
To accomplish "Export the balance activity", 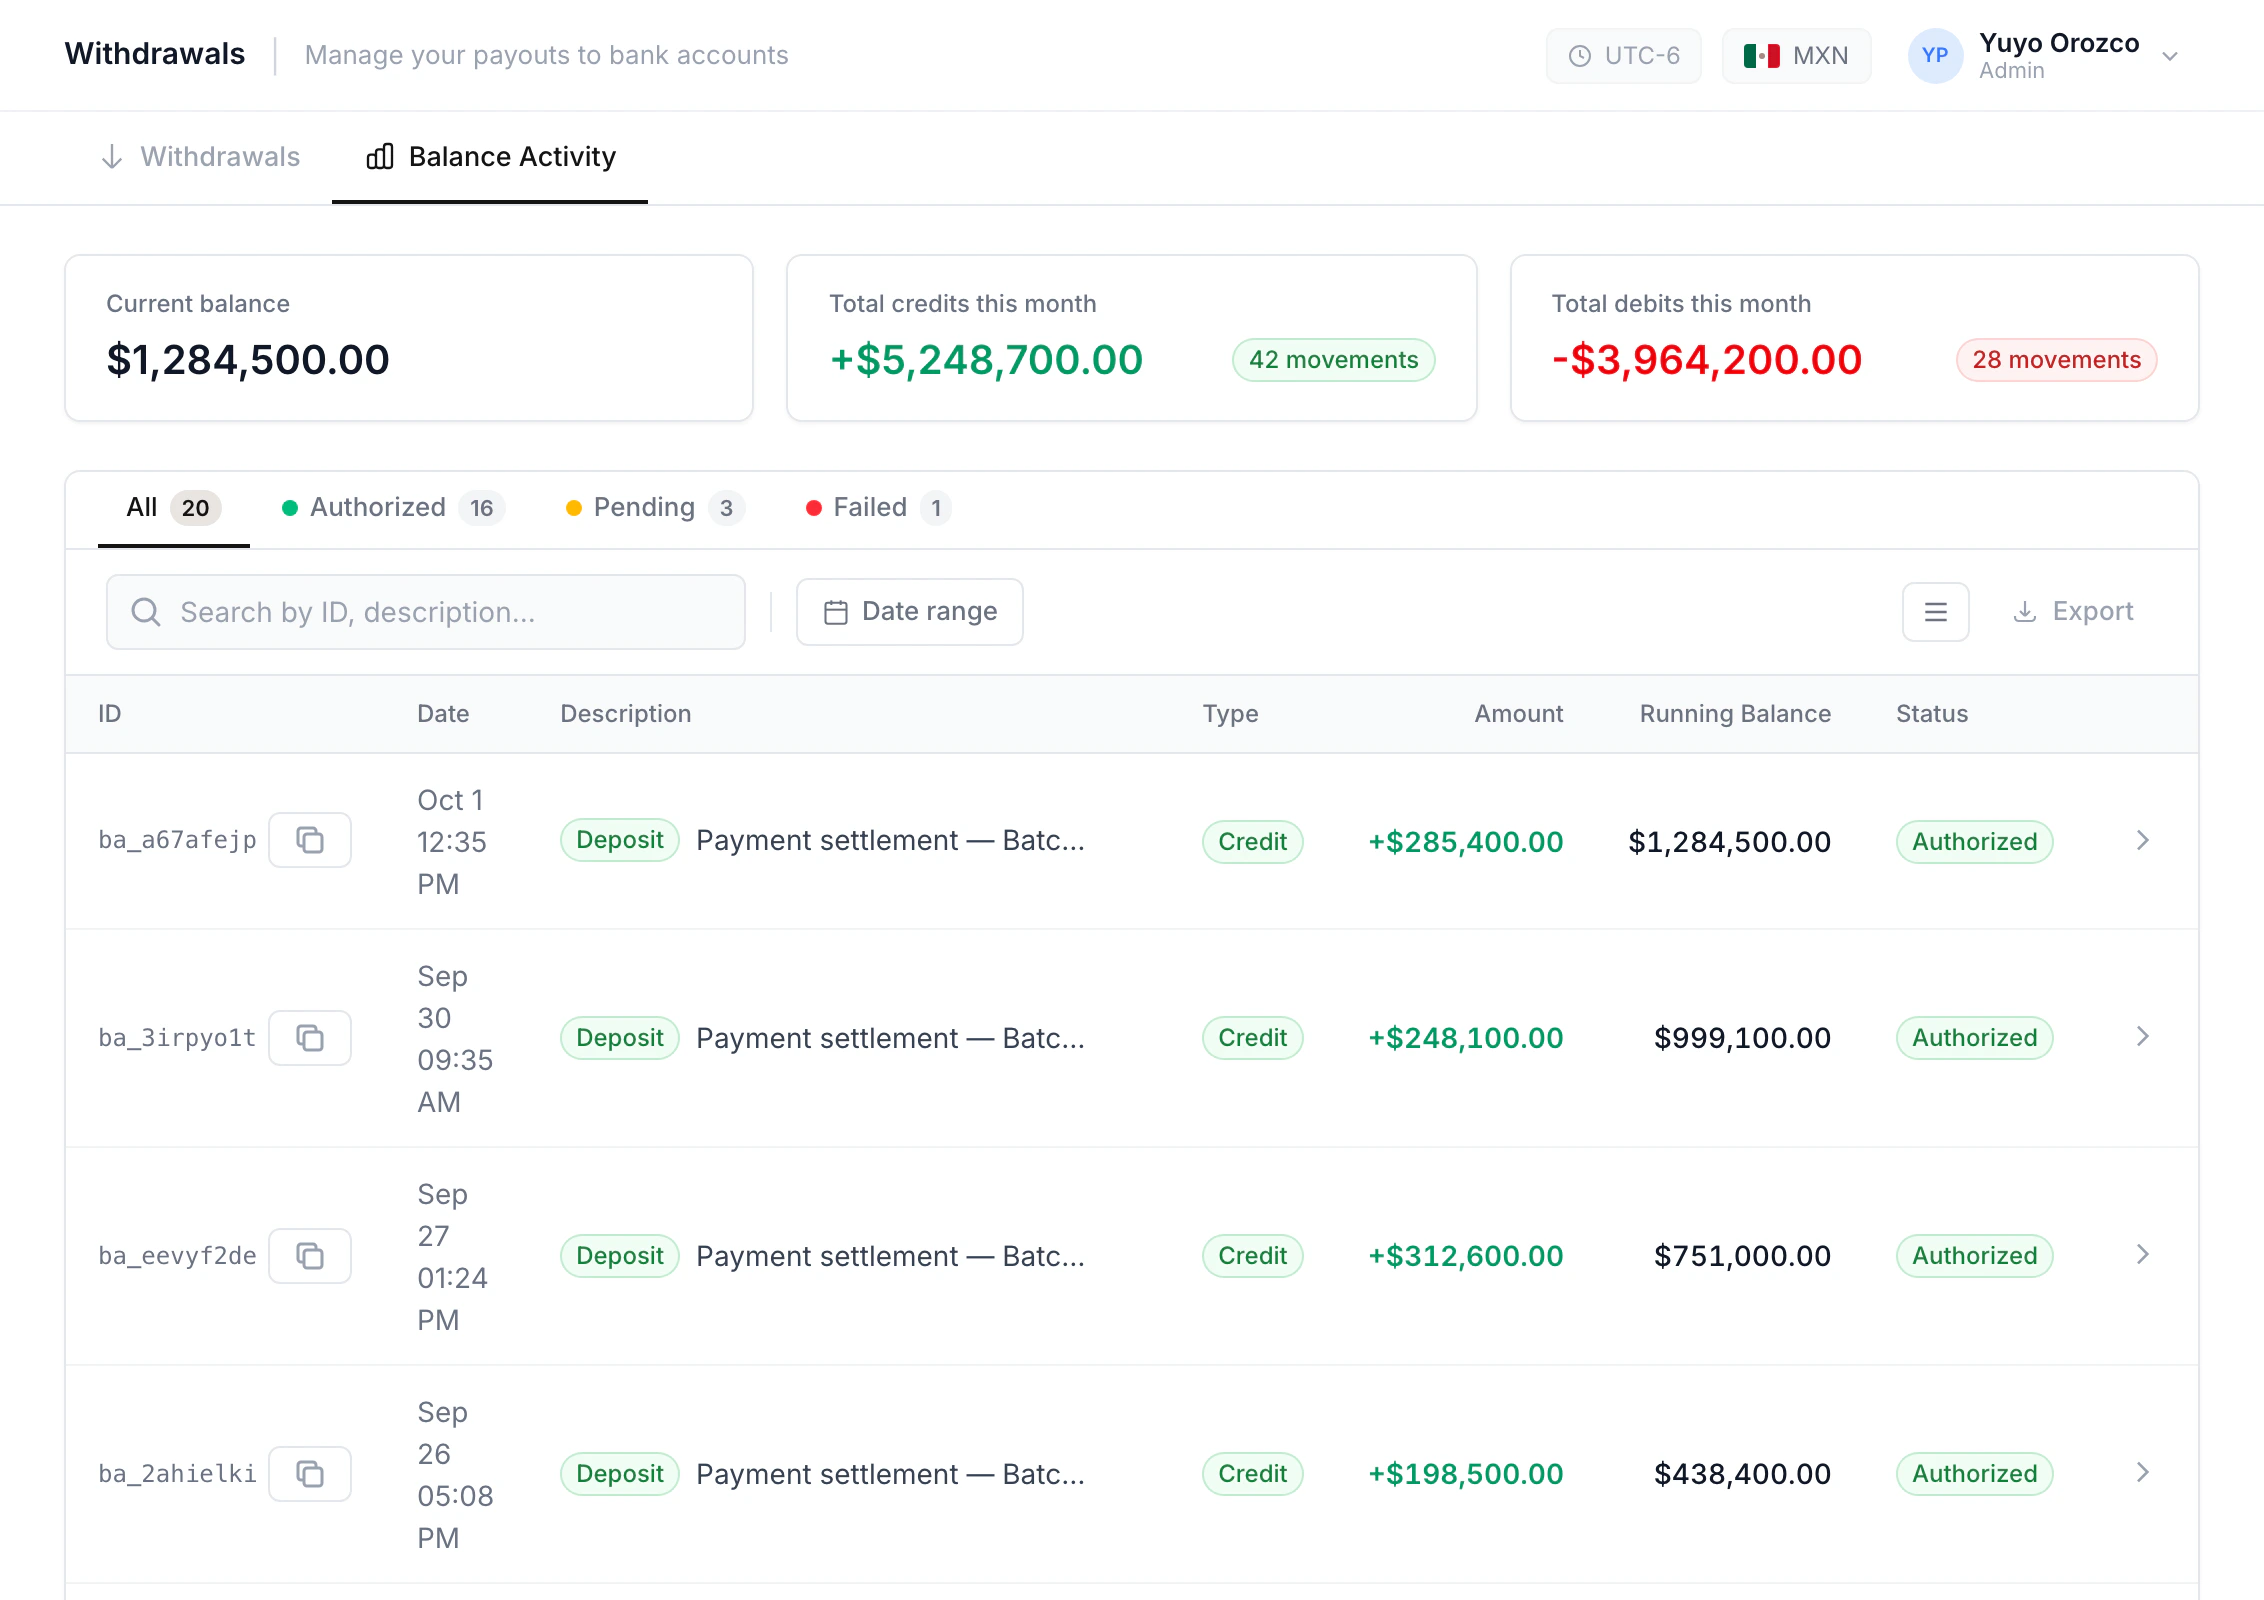I will point(2073,612).
